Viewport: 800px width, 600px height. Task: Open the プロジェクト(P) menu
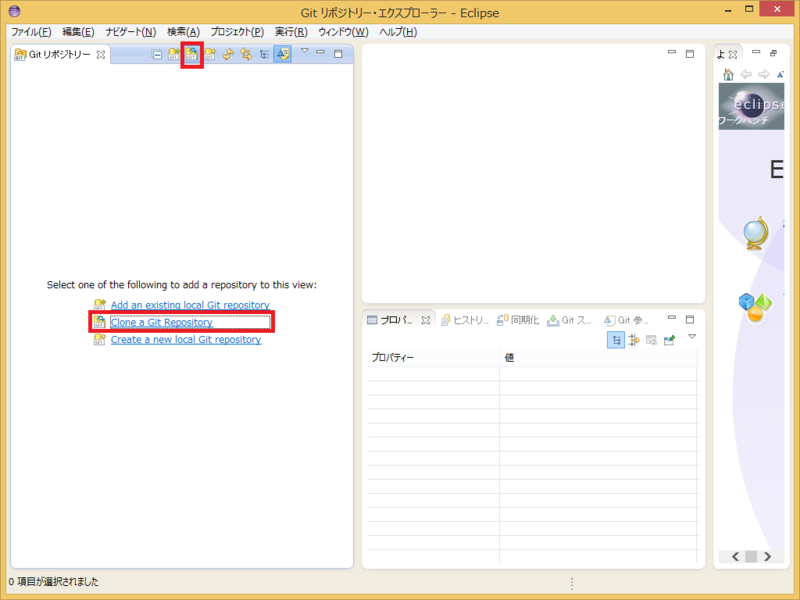click(x=237, y=32)
